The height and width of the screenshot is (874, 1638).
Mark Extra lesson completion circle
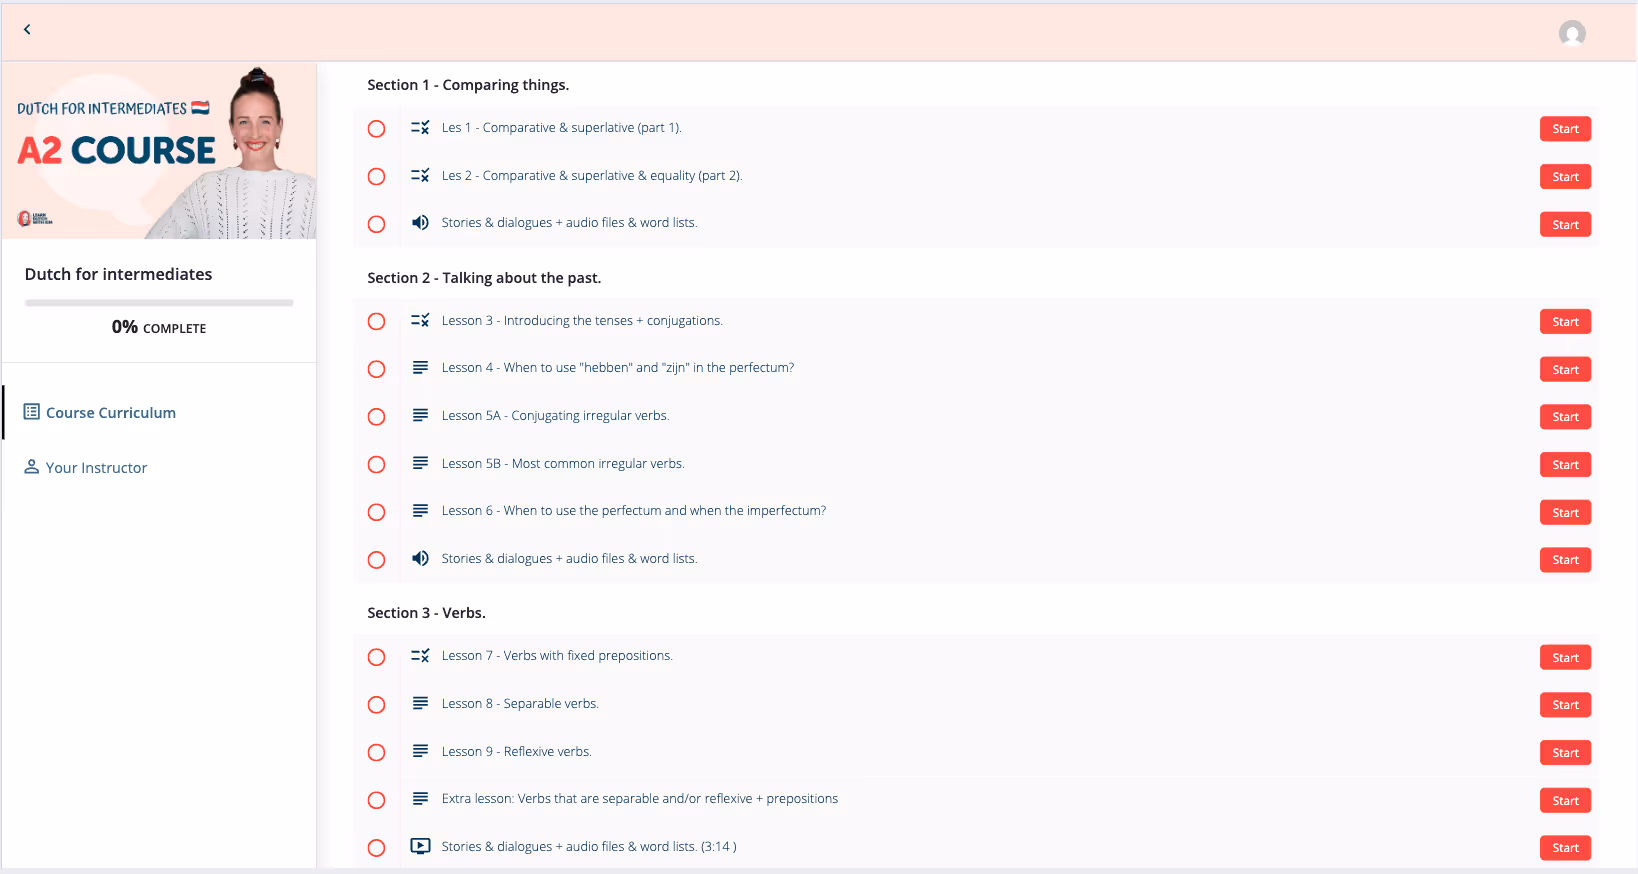click(x=376, y=801)
